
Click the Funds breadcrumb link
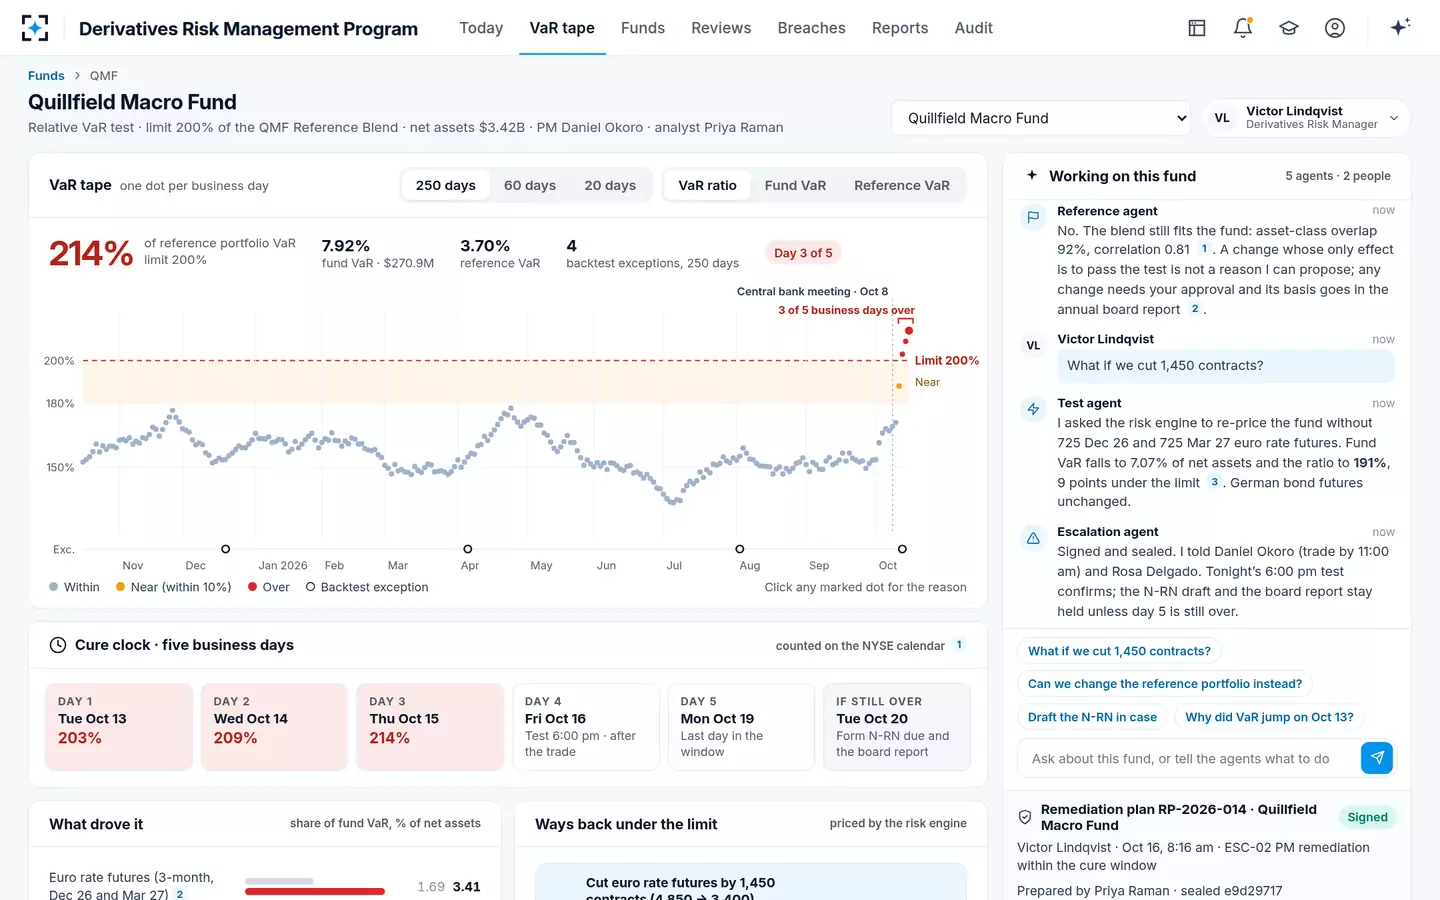(x=46, y=75)
